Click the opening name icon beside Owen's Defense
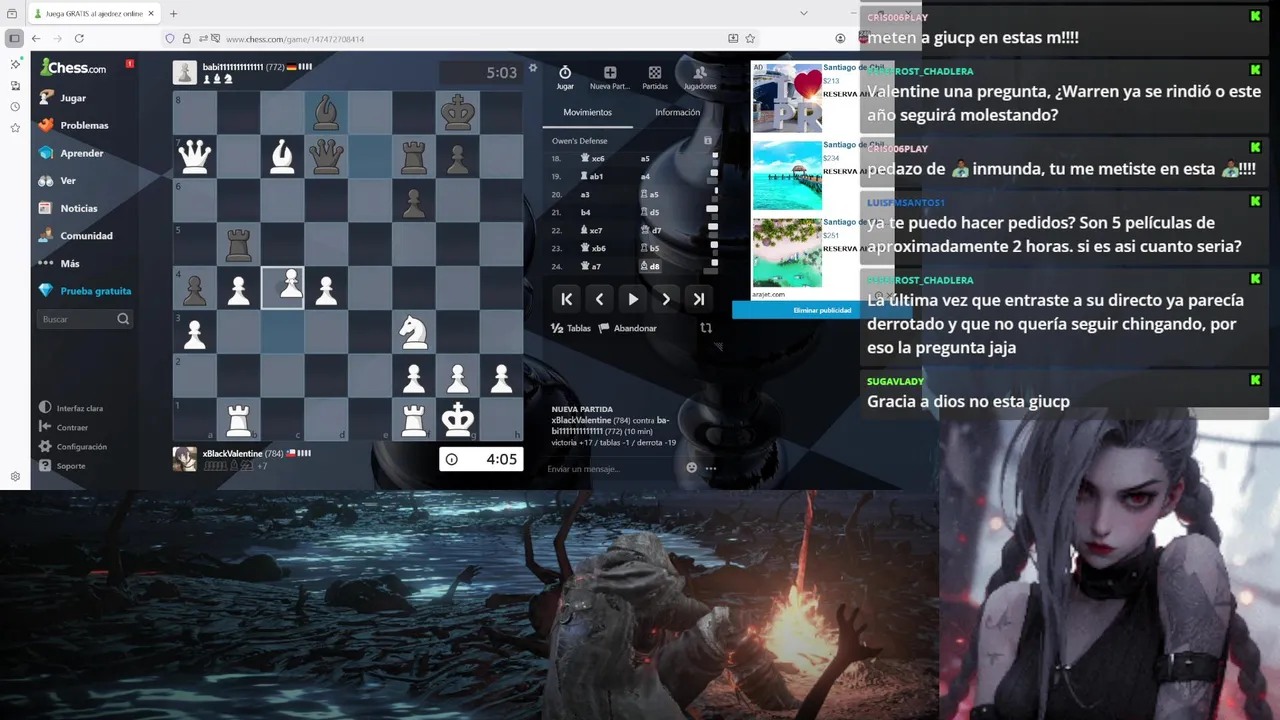 pyautogui.click(x=708, y=141)
